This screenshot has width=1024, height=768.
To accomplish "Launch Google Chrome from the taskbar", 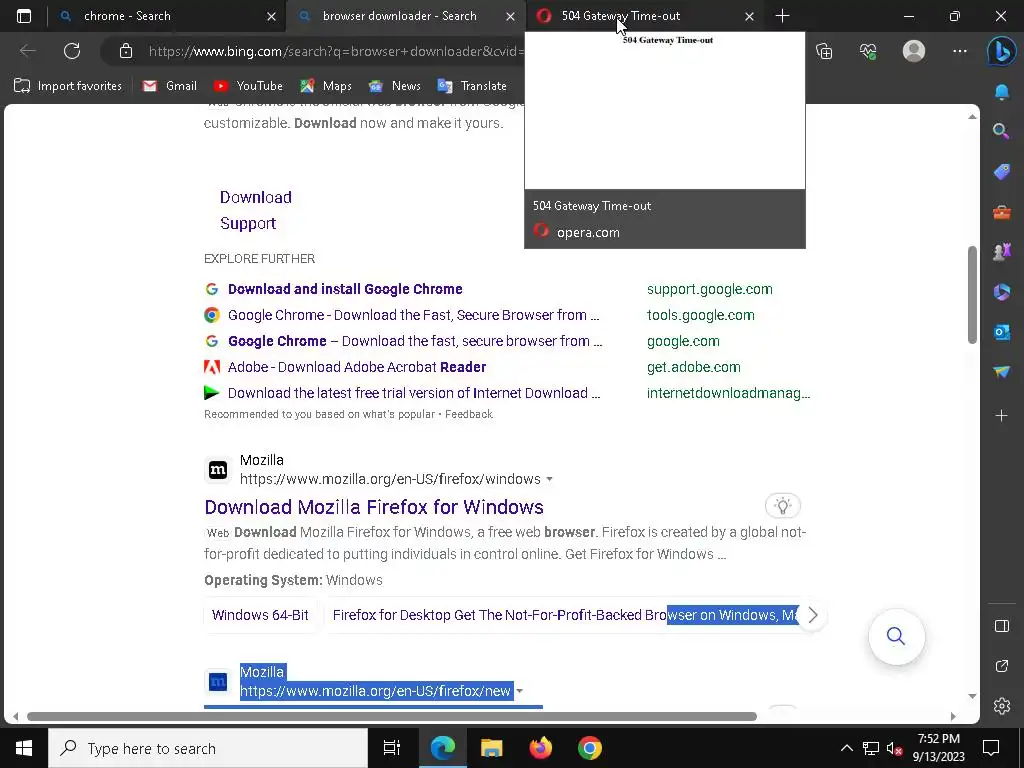I will pyautogui.click(x=590, y=748).
